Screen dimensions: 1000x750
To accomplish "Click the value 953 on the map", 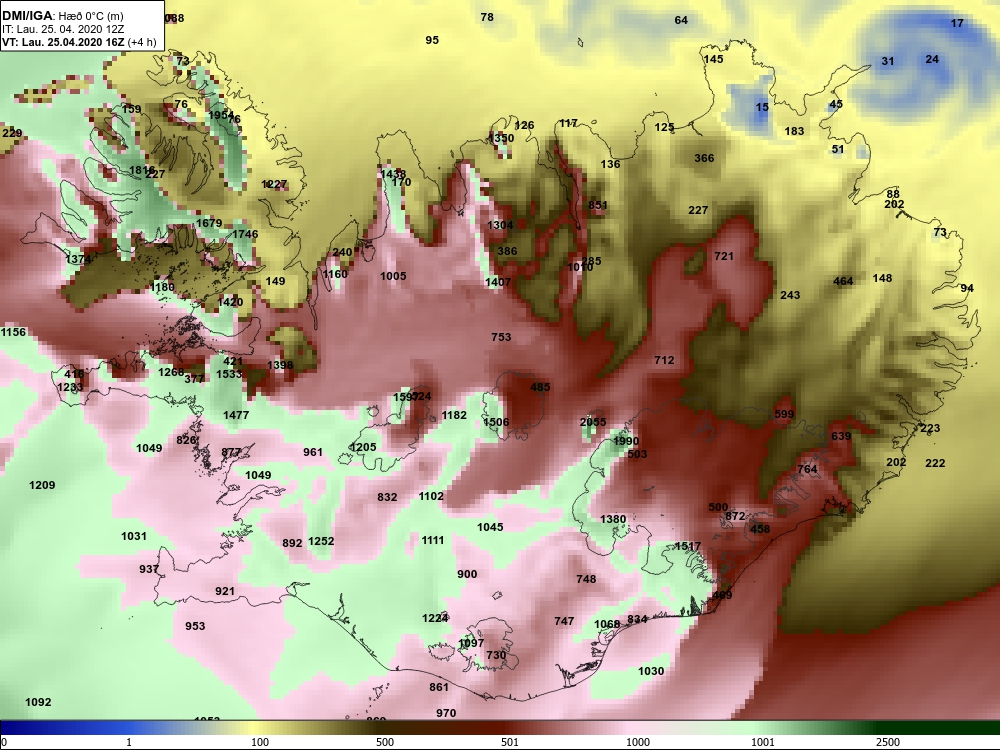I will coord(195,626).
